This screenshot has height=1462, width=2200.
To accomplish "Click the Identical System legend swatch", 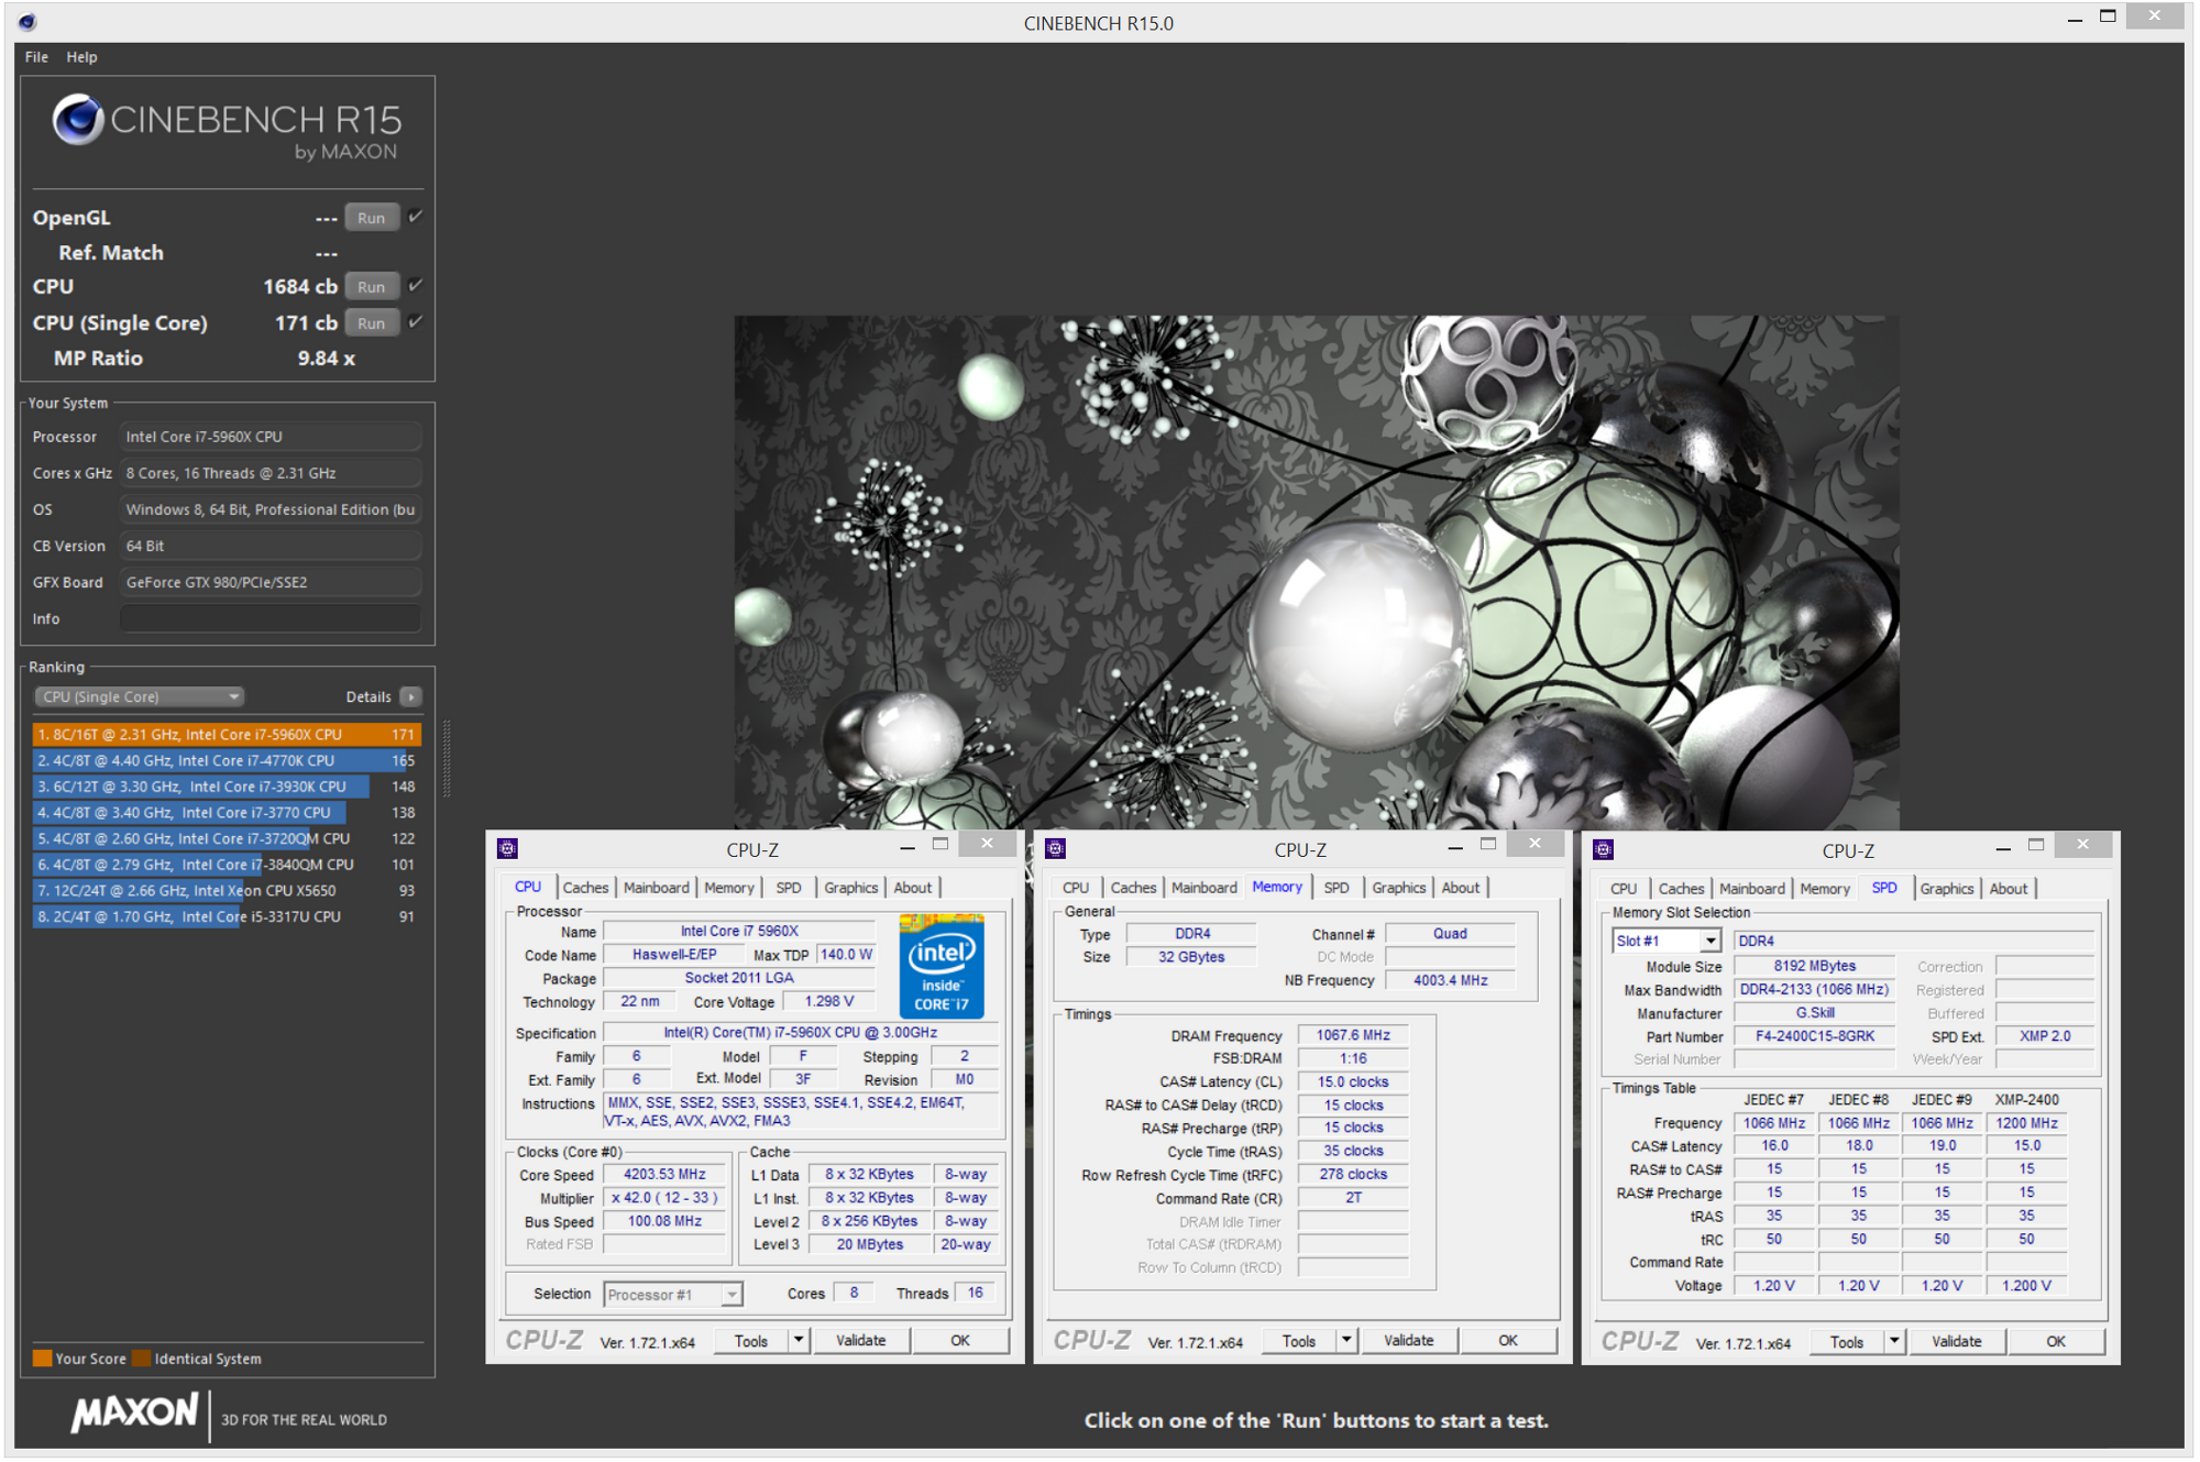I will (x=141, y=1358).
